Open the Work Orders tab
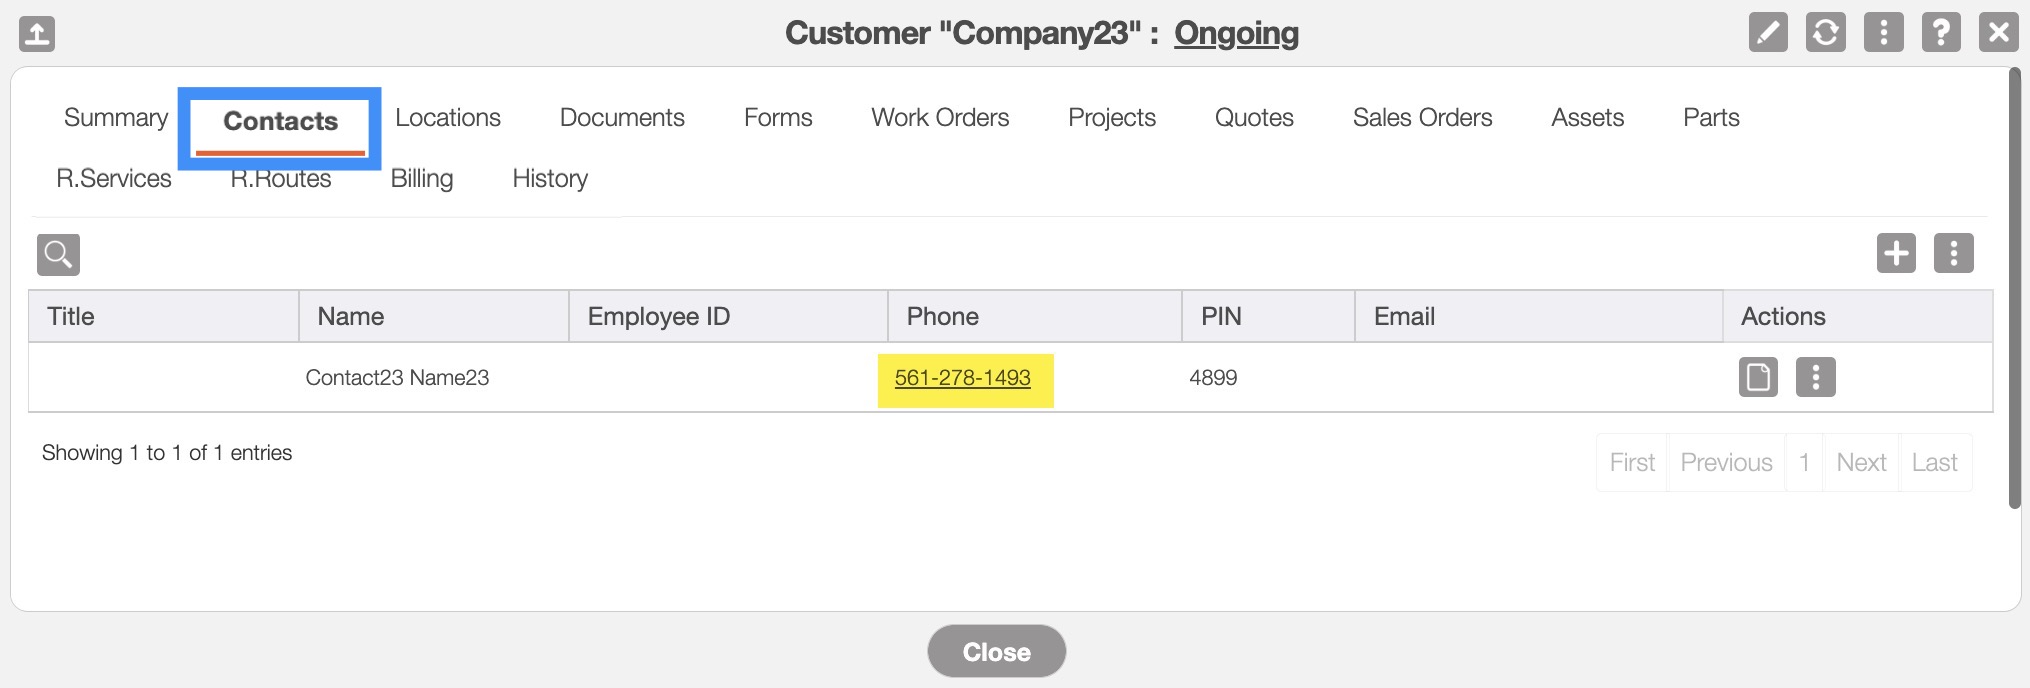2030x688 pixels. 940,117
